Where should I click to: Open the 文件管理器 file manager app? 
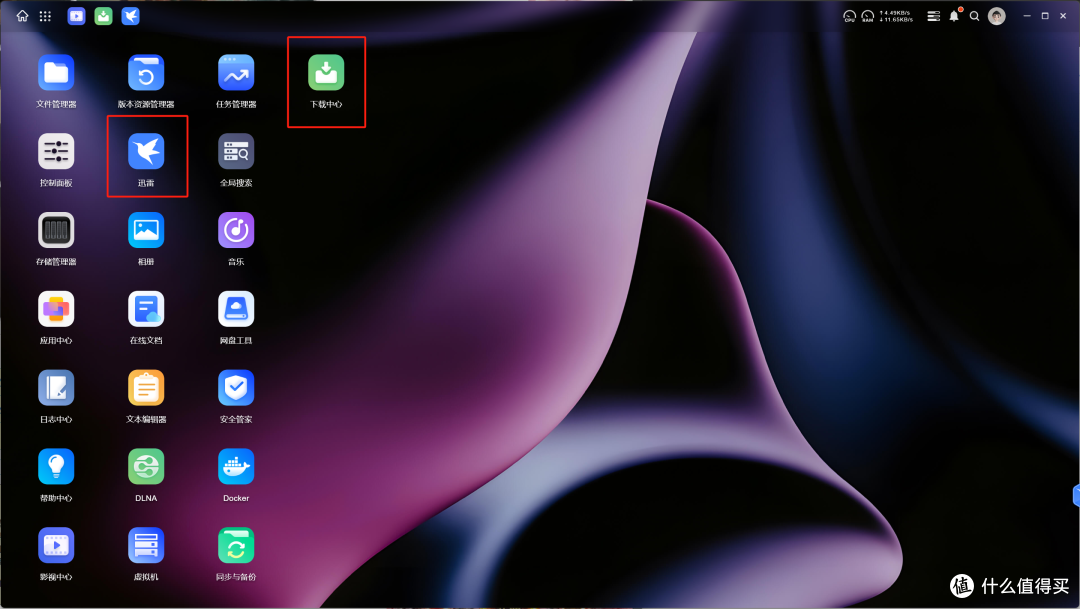pyautogui.click(x=56, y=73)
